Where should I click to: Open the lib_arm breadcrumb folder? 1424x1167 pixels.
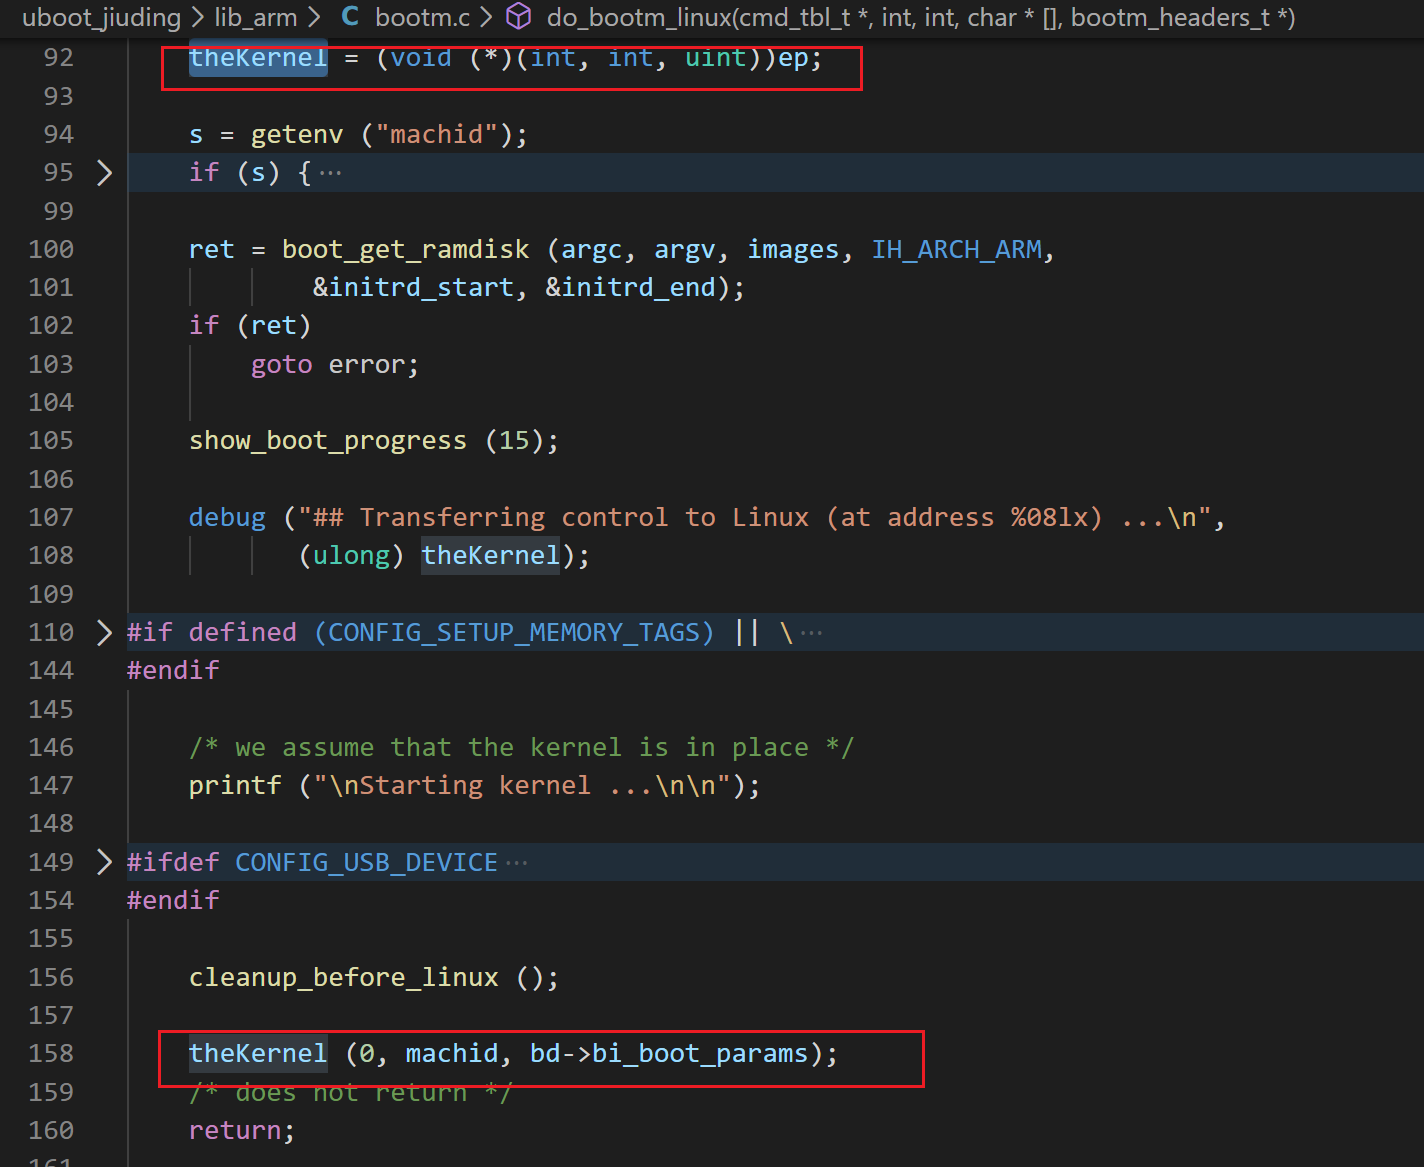pos(255,17)
